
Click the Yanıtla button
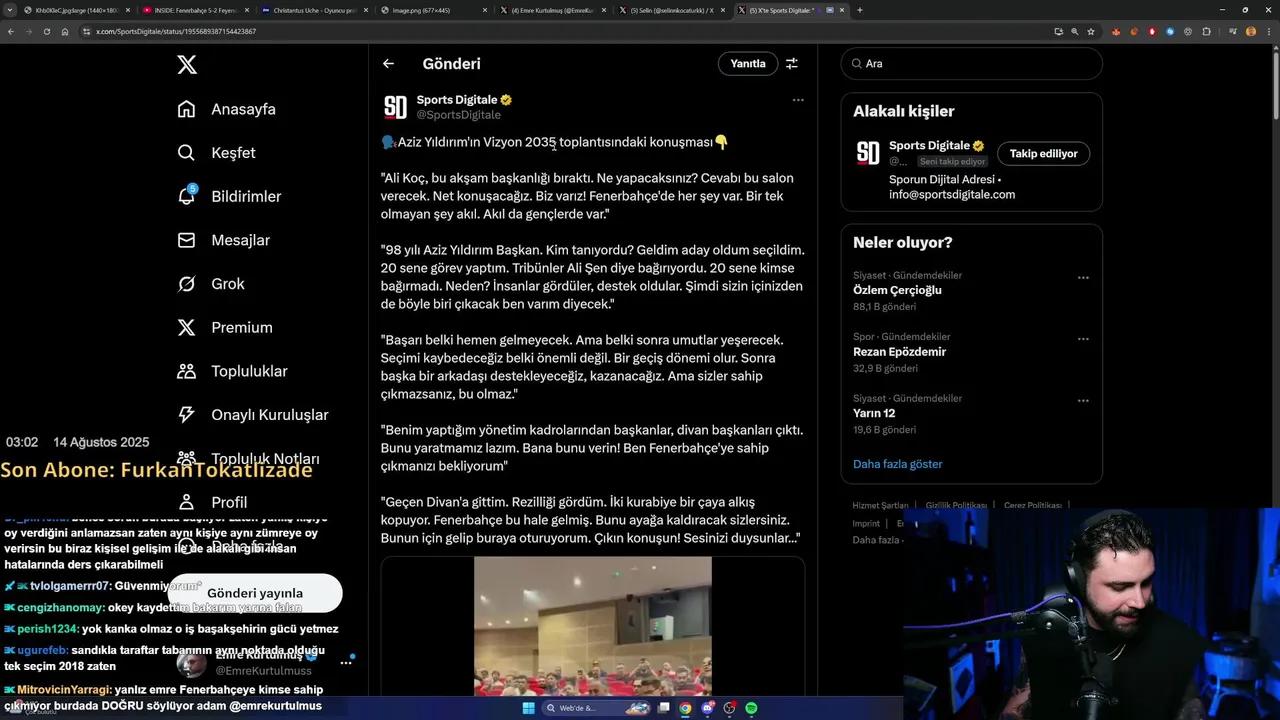click(748, 63)
